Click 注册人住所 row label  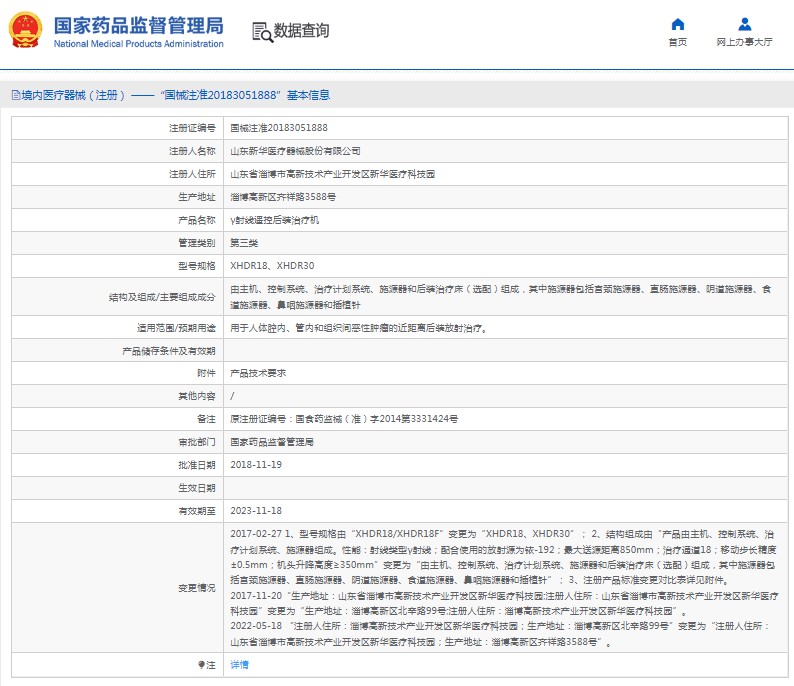[192, 174]
